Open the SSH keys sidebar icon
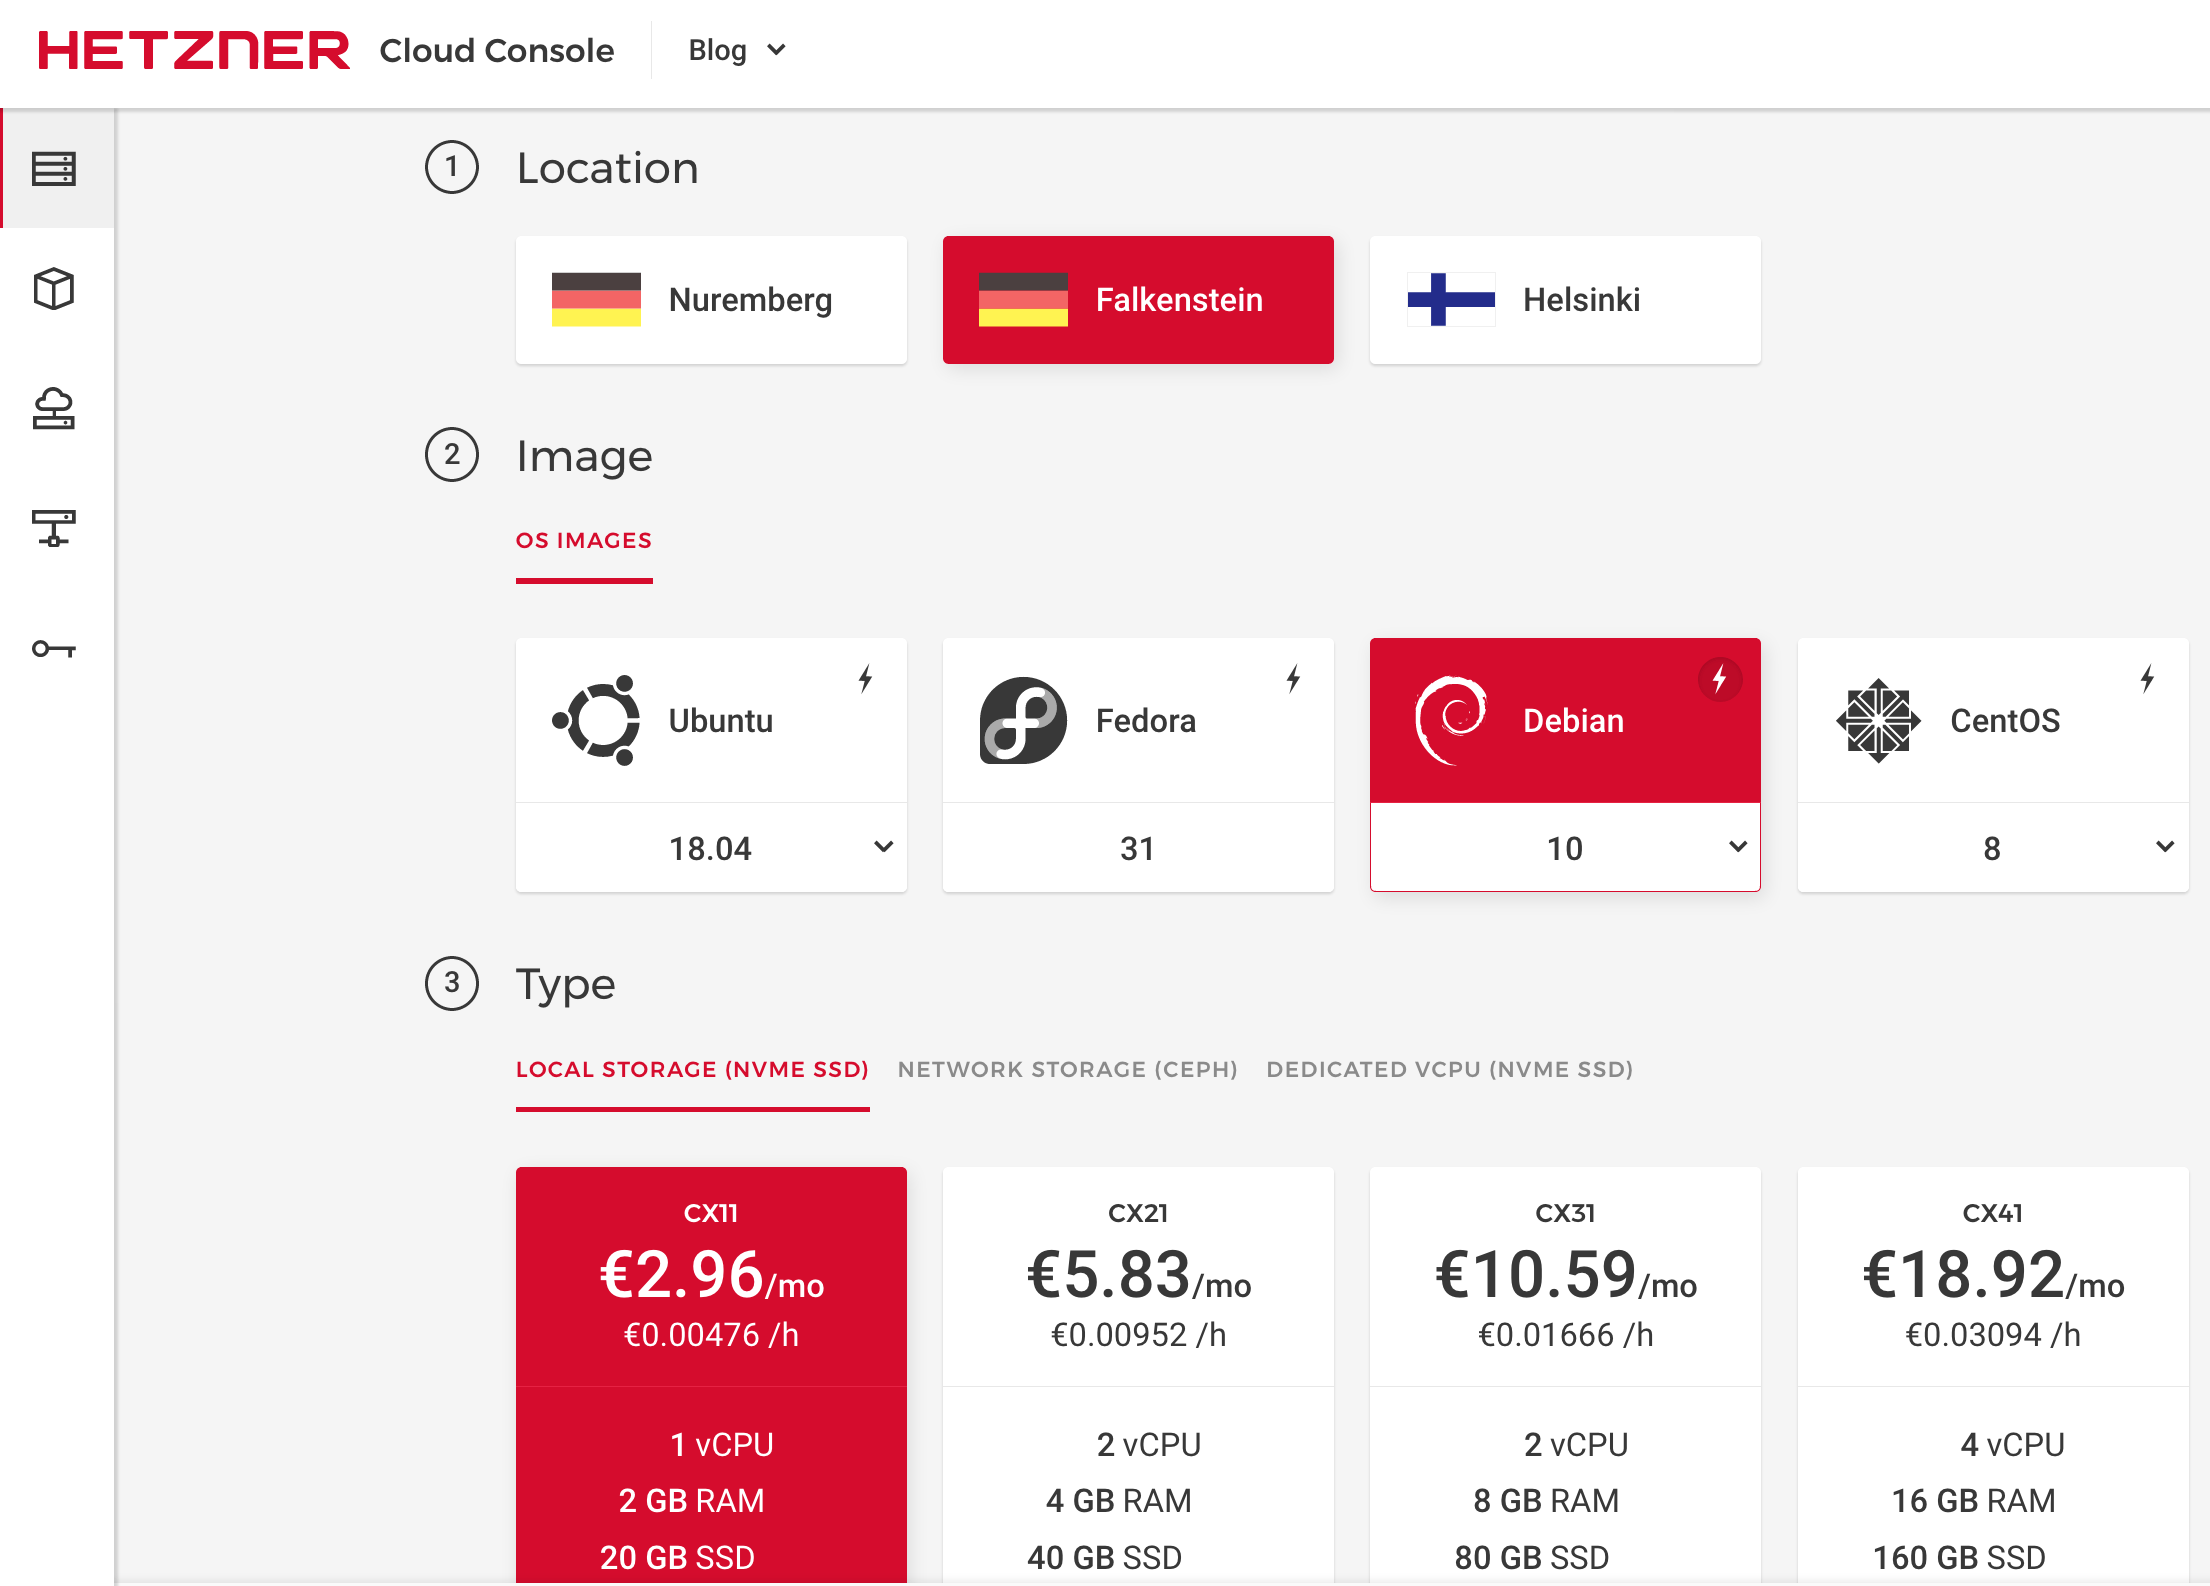The width and height of the screenshot is (2210, 1586). [54, 649]
